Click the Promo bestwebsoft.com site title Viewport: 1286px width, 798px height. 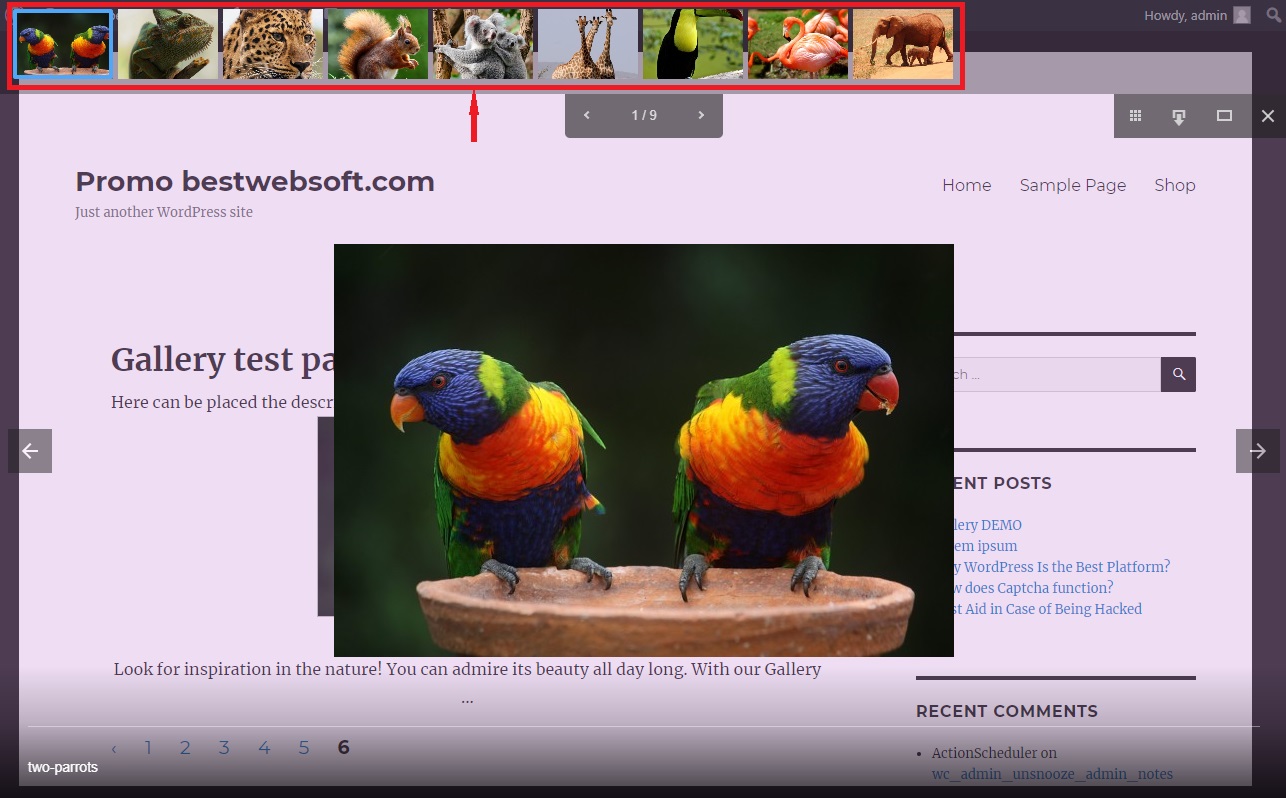point(255,182)
